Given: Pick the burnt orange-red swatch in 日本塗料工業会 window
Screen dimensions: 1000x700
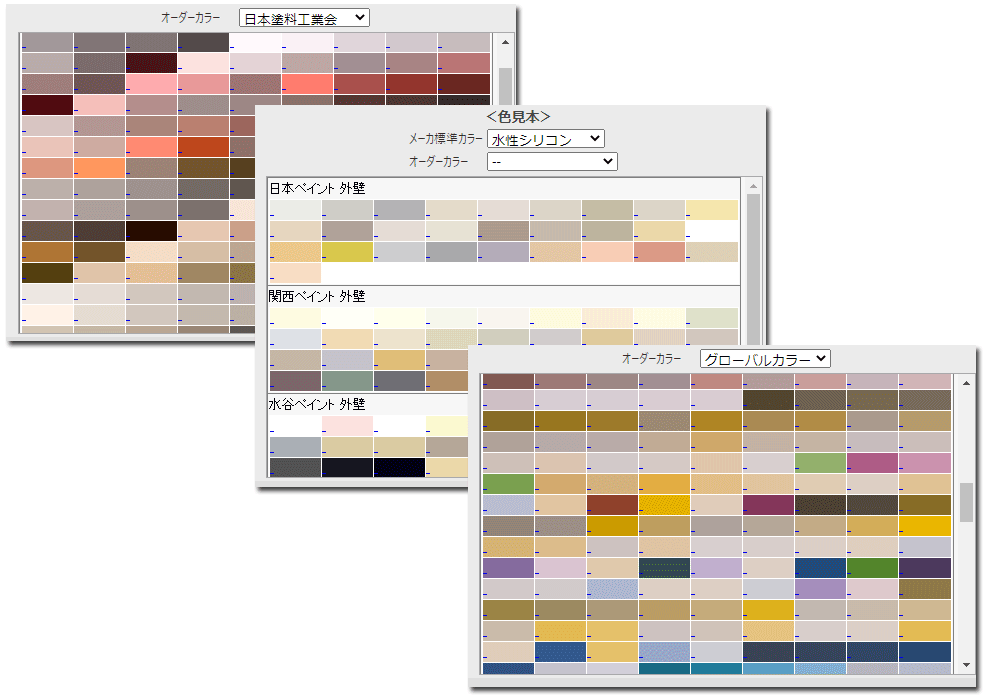Looking at the screenshot, I should point(203,147).
